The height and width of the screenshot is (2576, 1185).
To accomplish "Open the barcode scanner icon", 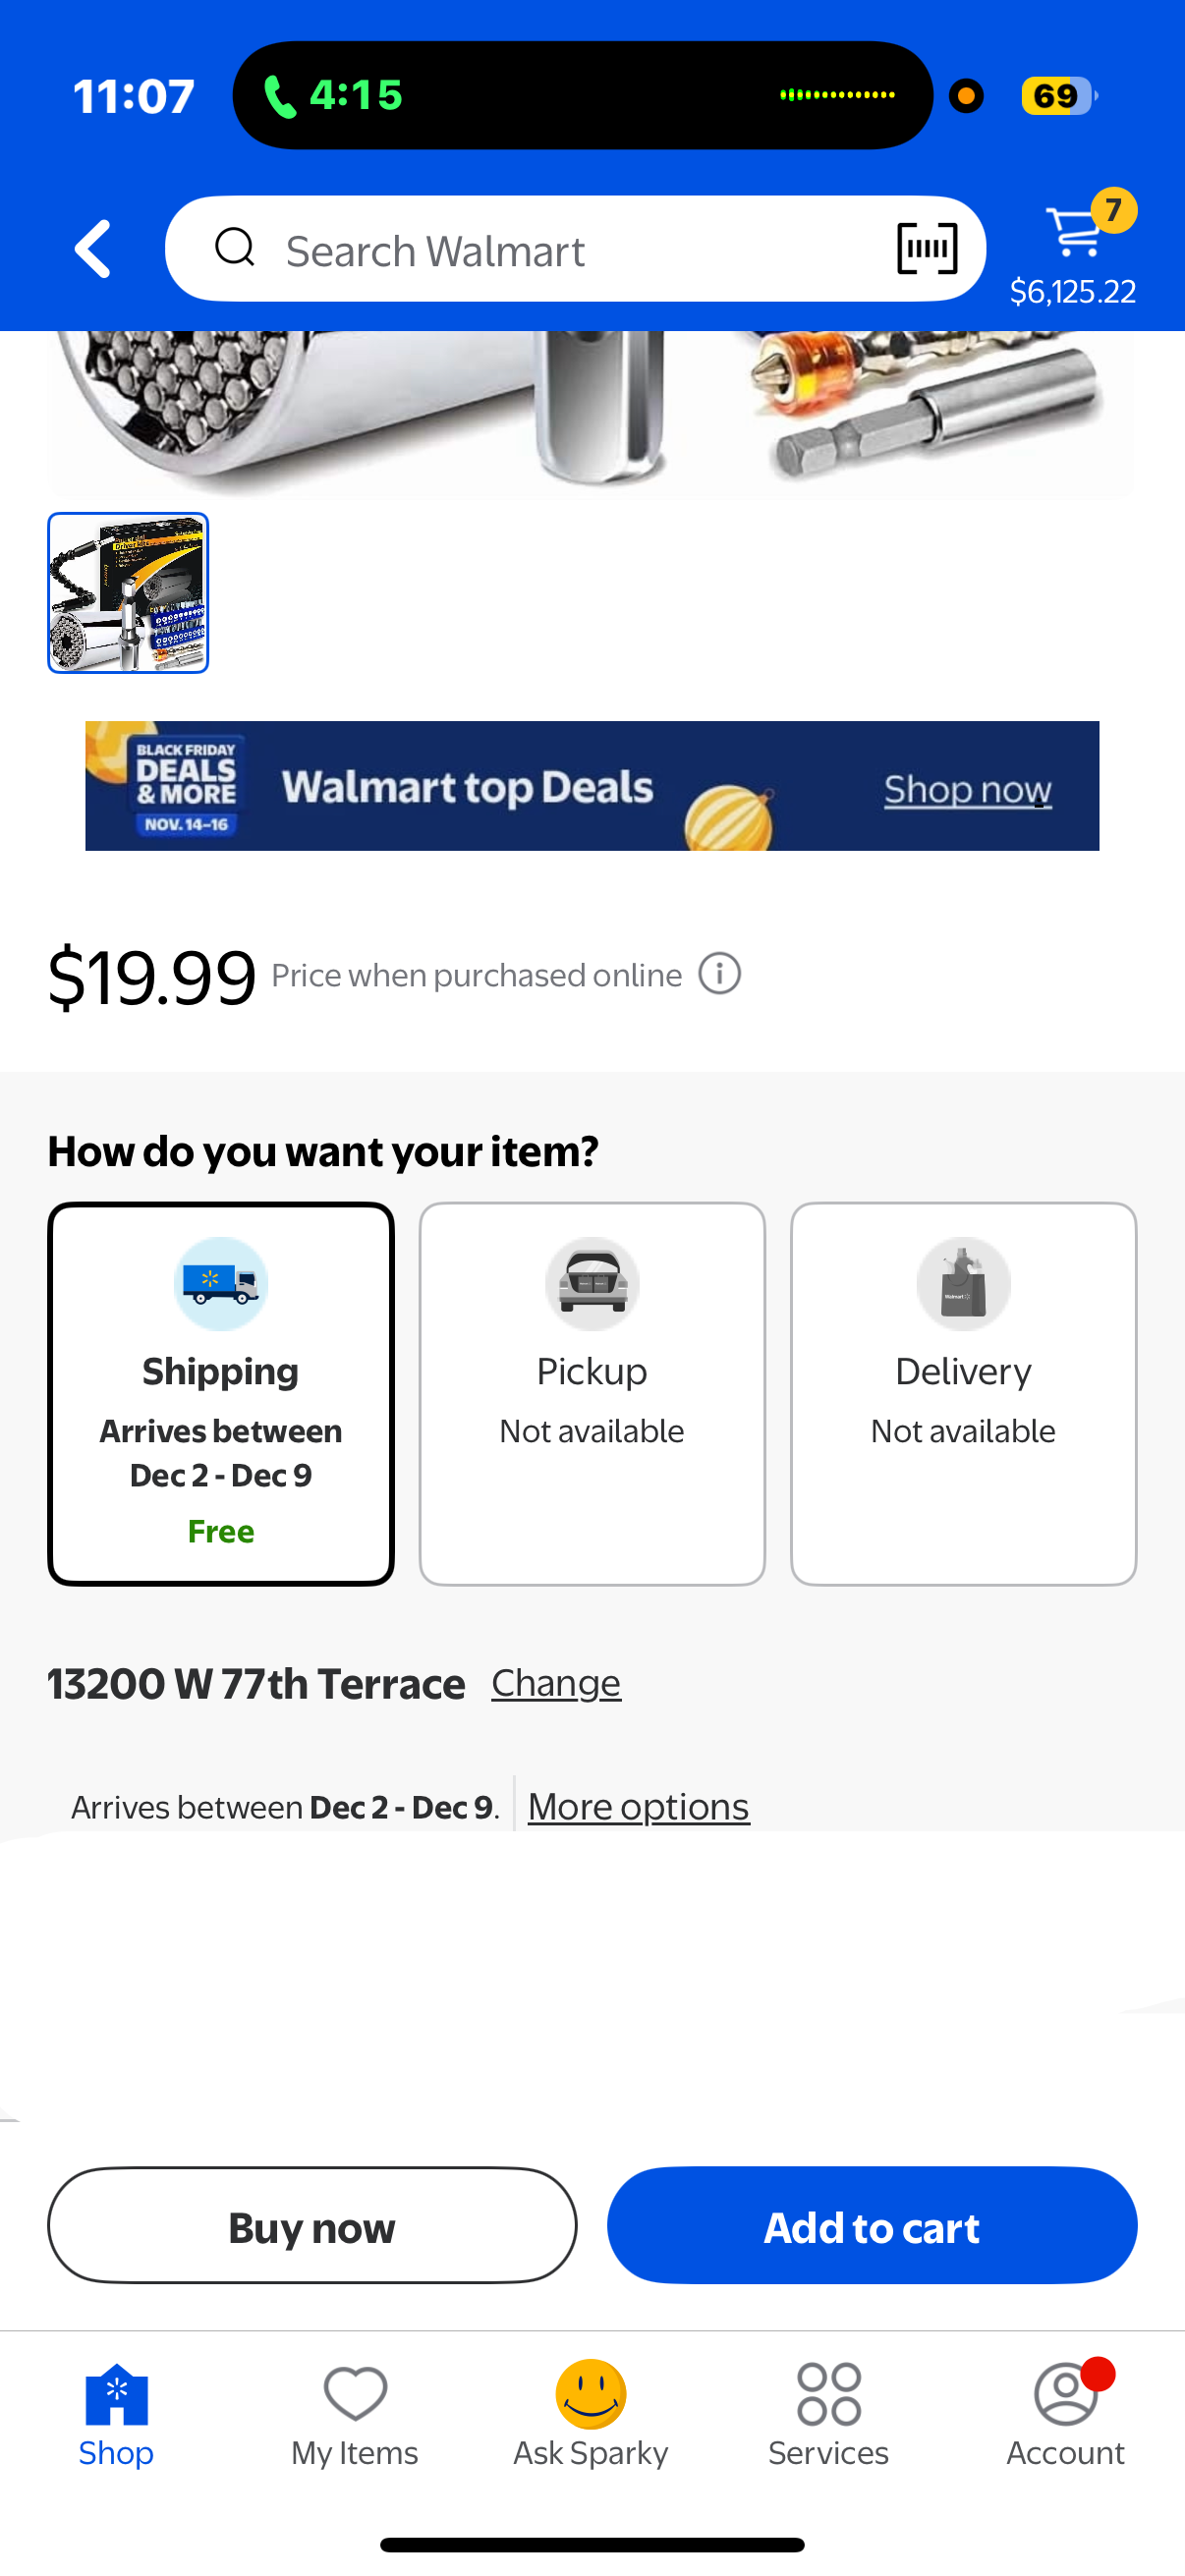I will (927, 249).
